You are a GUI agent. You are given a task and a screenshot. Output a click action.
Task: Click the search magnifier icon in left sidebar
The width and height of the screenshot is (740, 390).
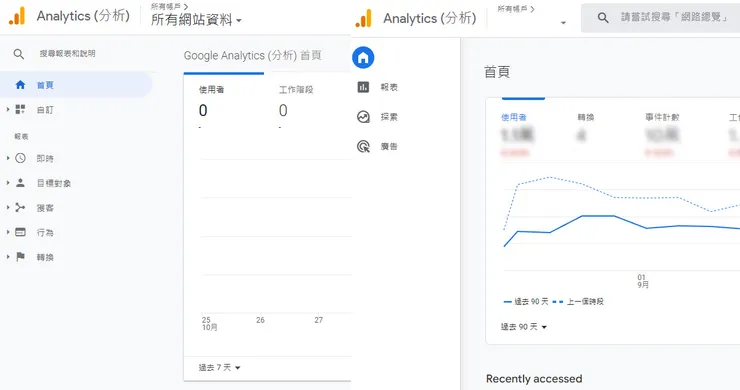point(19,54)
